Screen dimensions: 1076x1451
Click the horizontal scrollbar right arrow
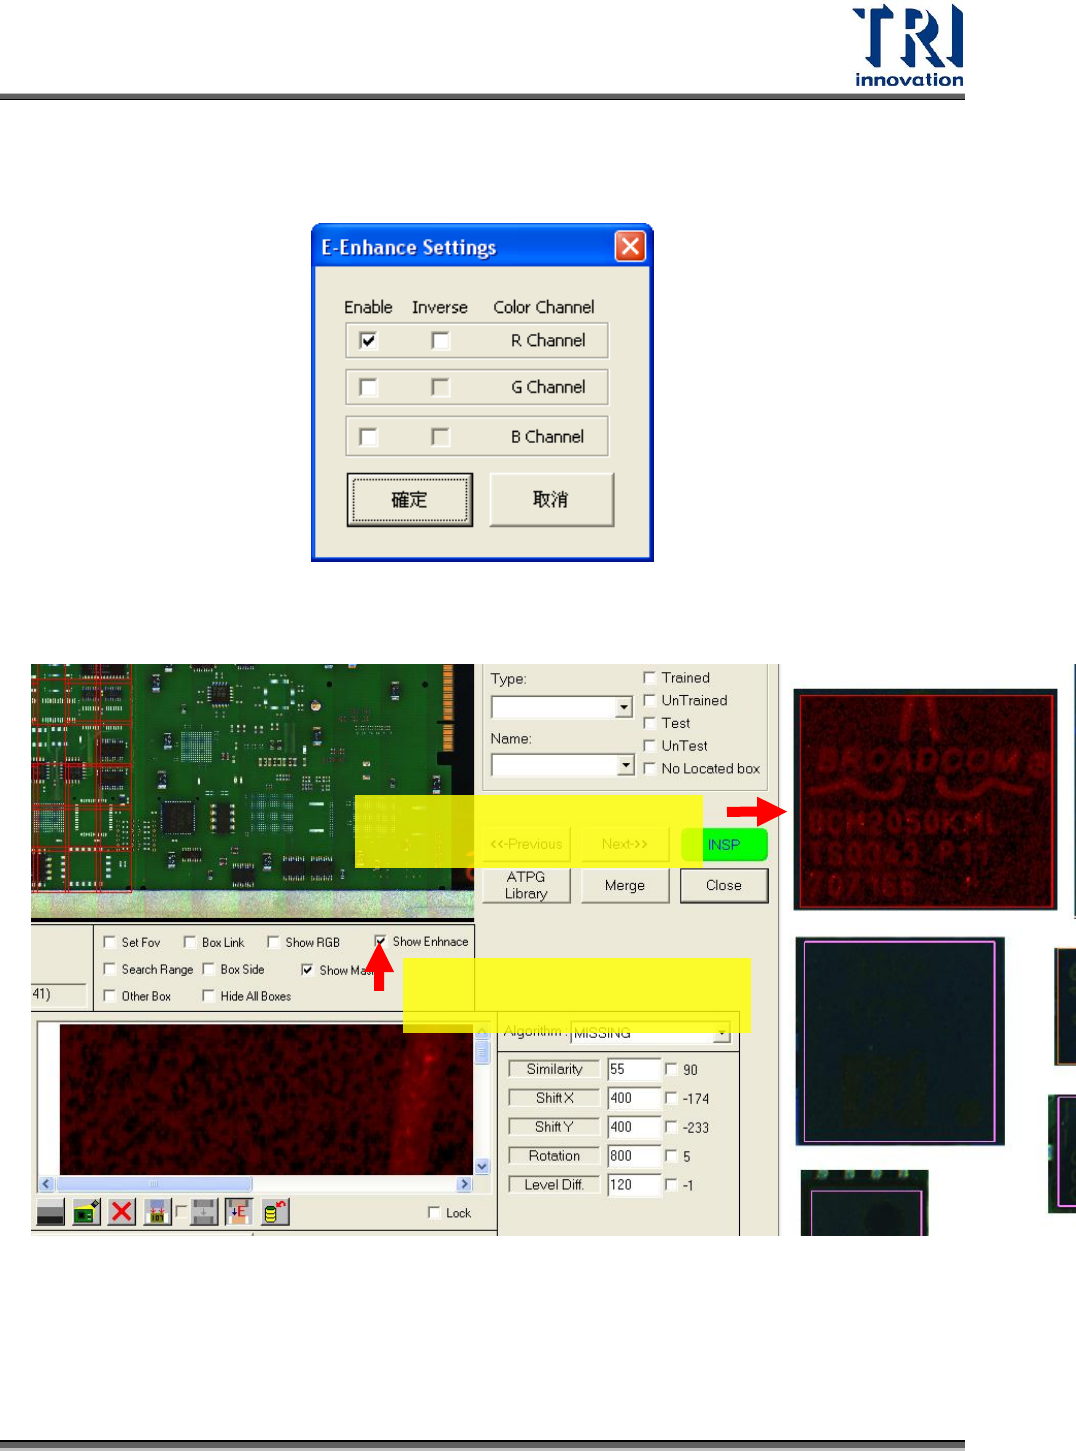tap(464, 1184)
